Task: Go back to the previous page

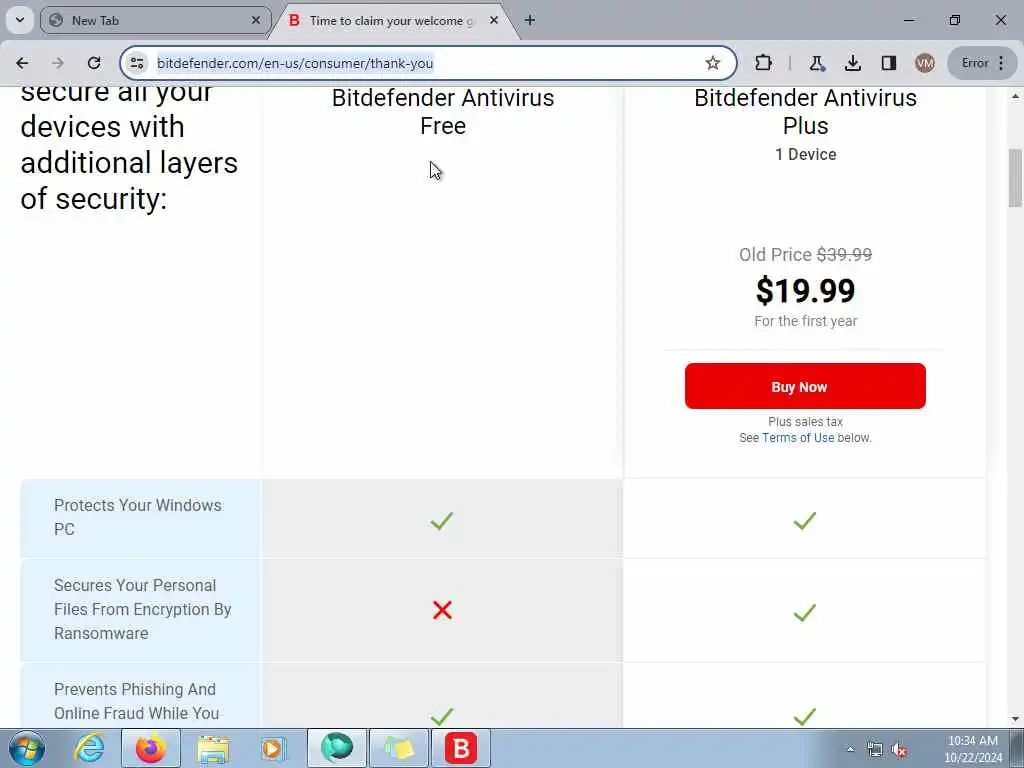Action: (22, 63)
